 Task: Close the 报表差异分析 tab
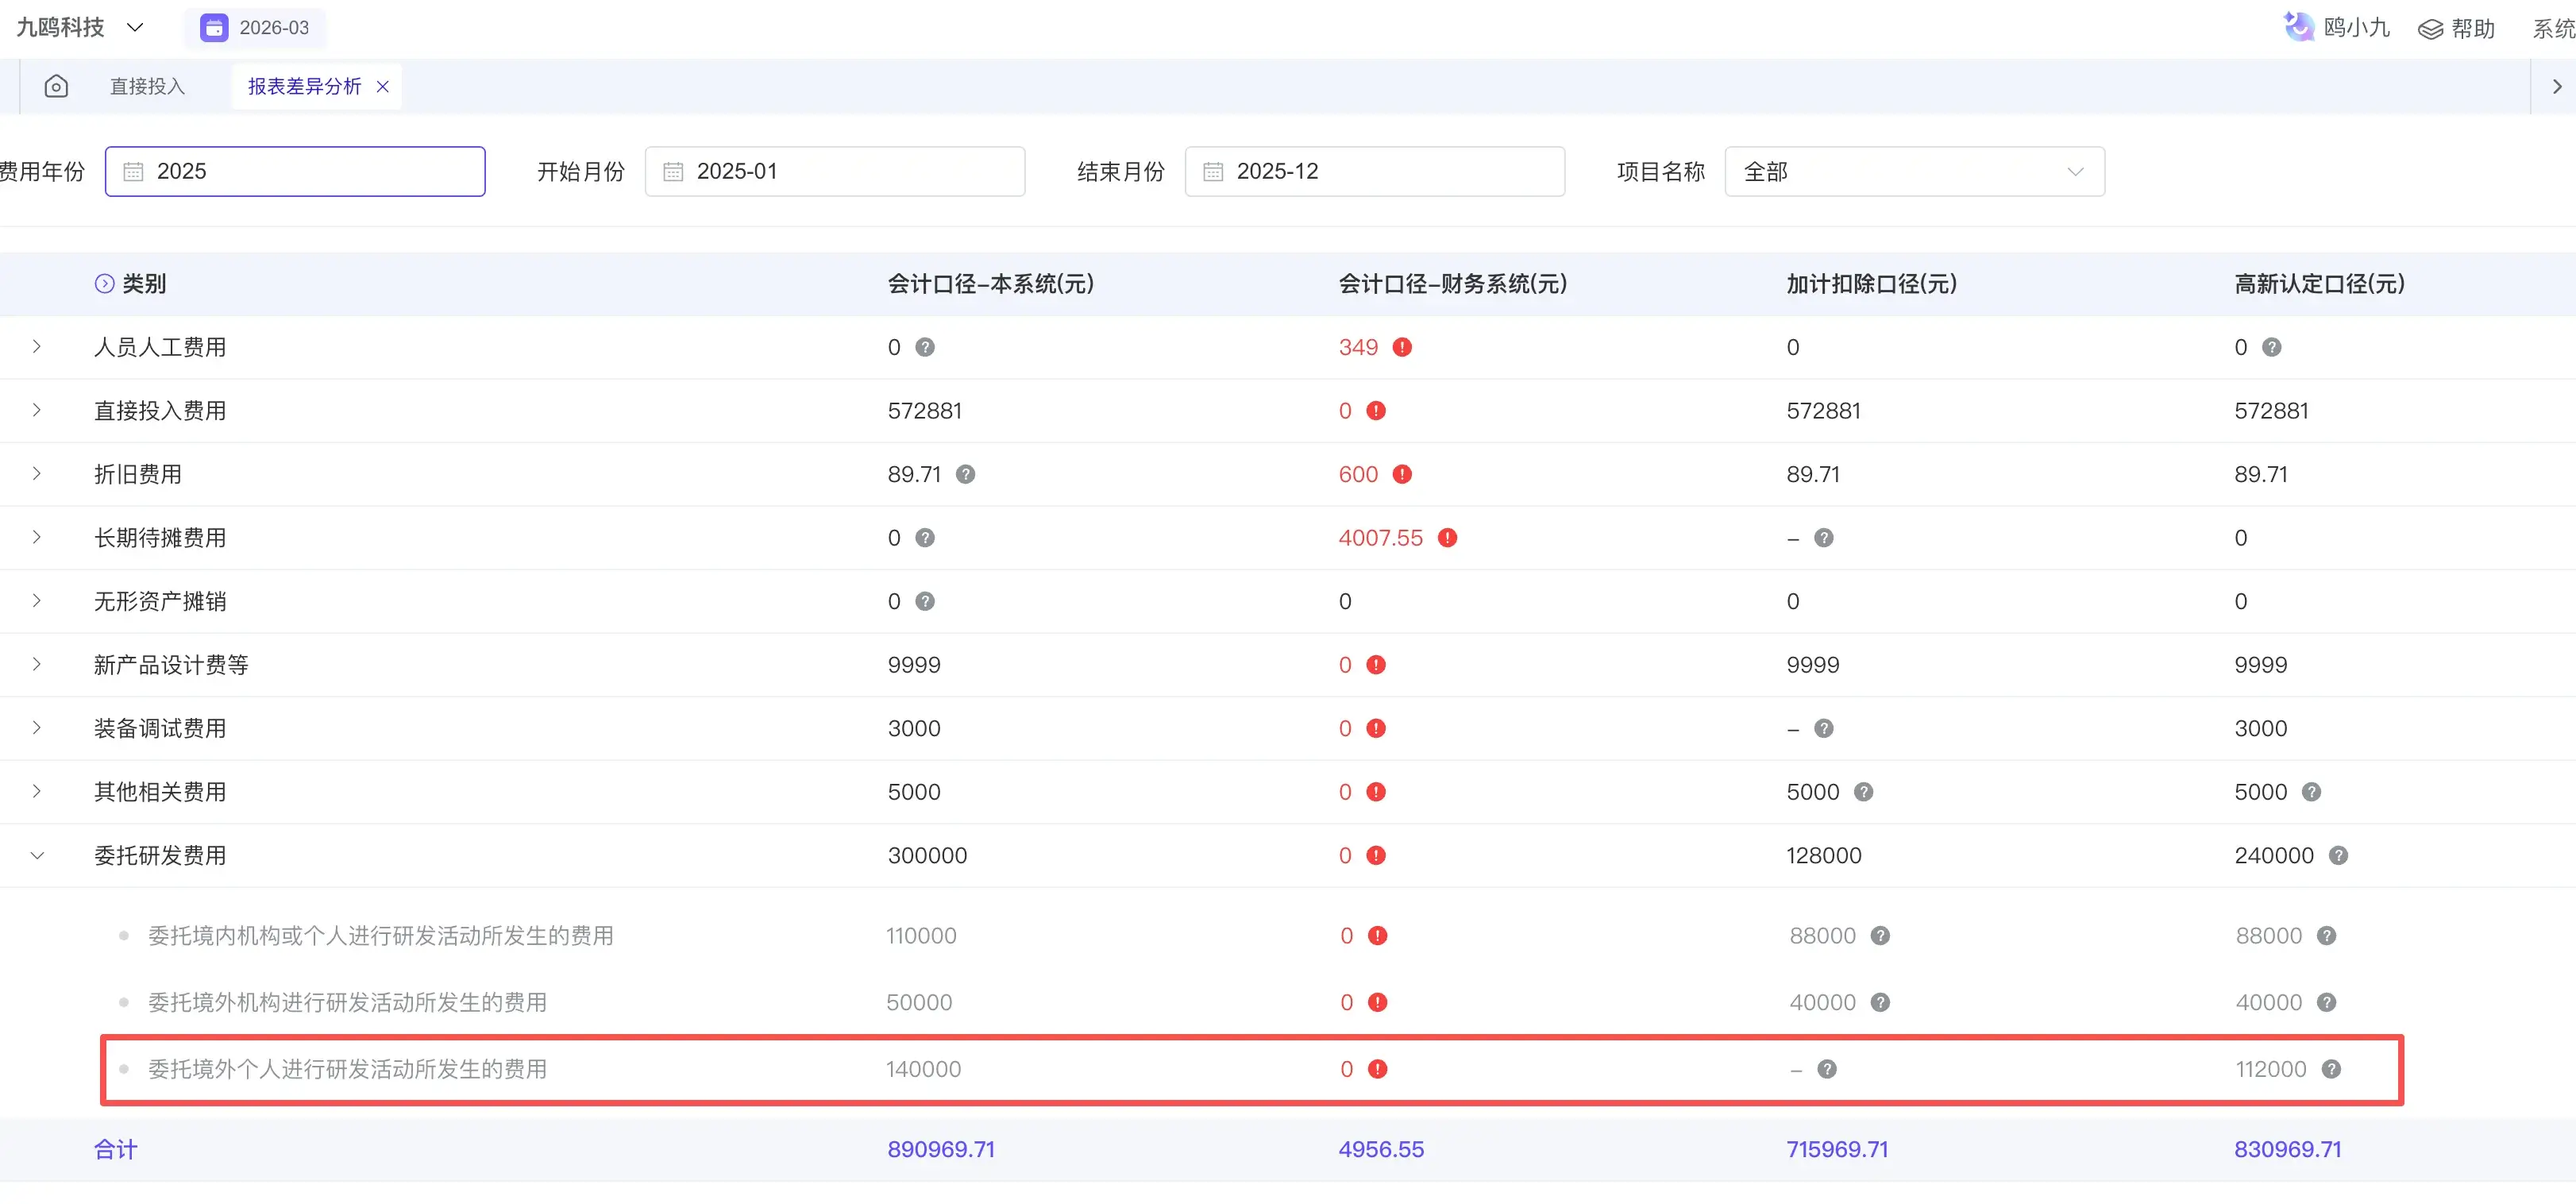[382, 87]
